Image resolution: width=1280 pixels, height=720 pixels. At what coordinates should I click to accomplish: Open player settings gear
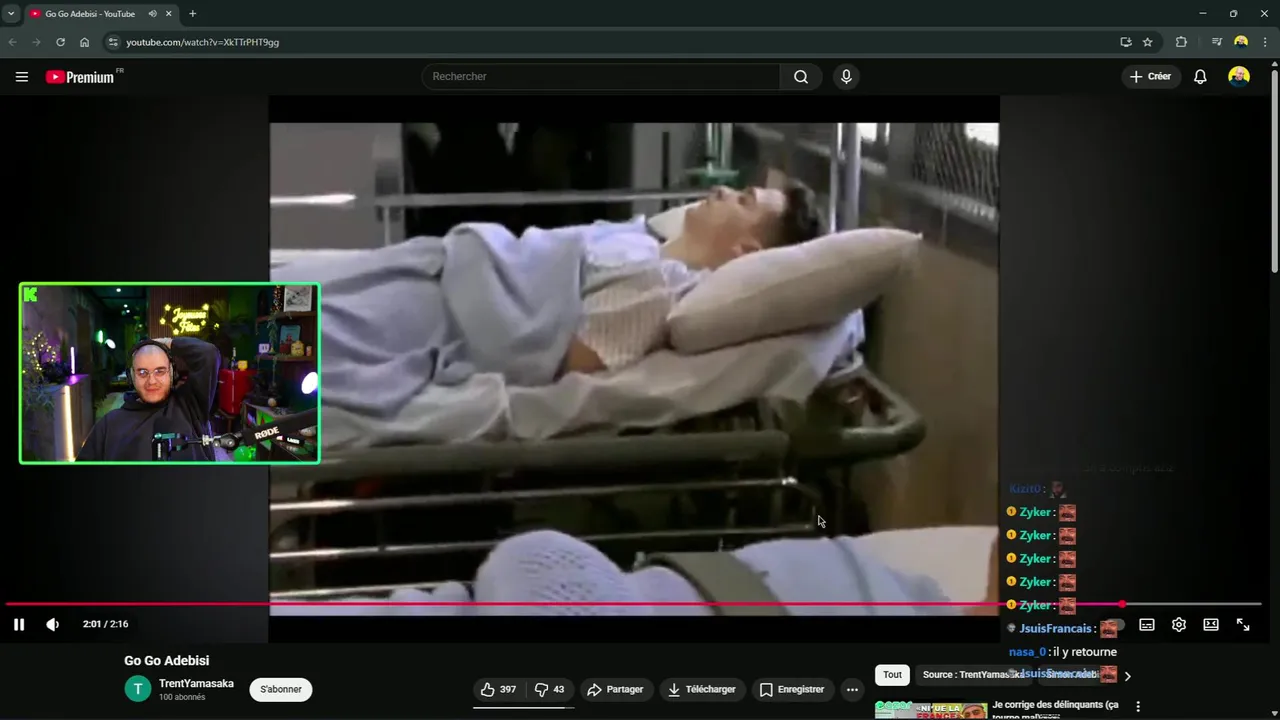(x=1179, y=624)
